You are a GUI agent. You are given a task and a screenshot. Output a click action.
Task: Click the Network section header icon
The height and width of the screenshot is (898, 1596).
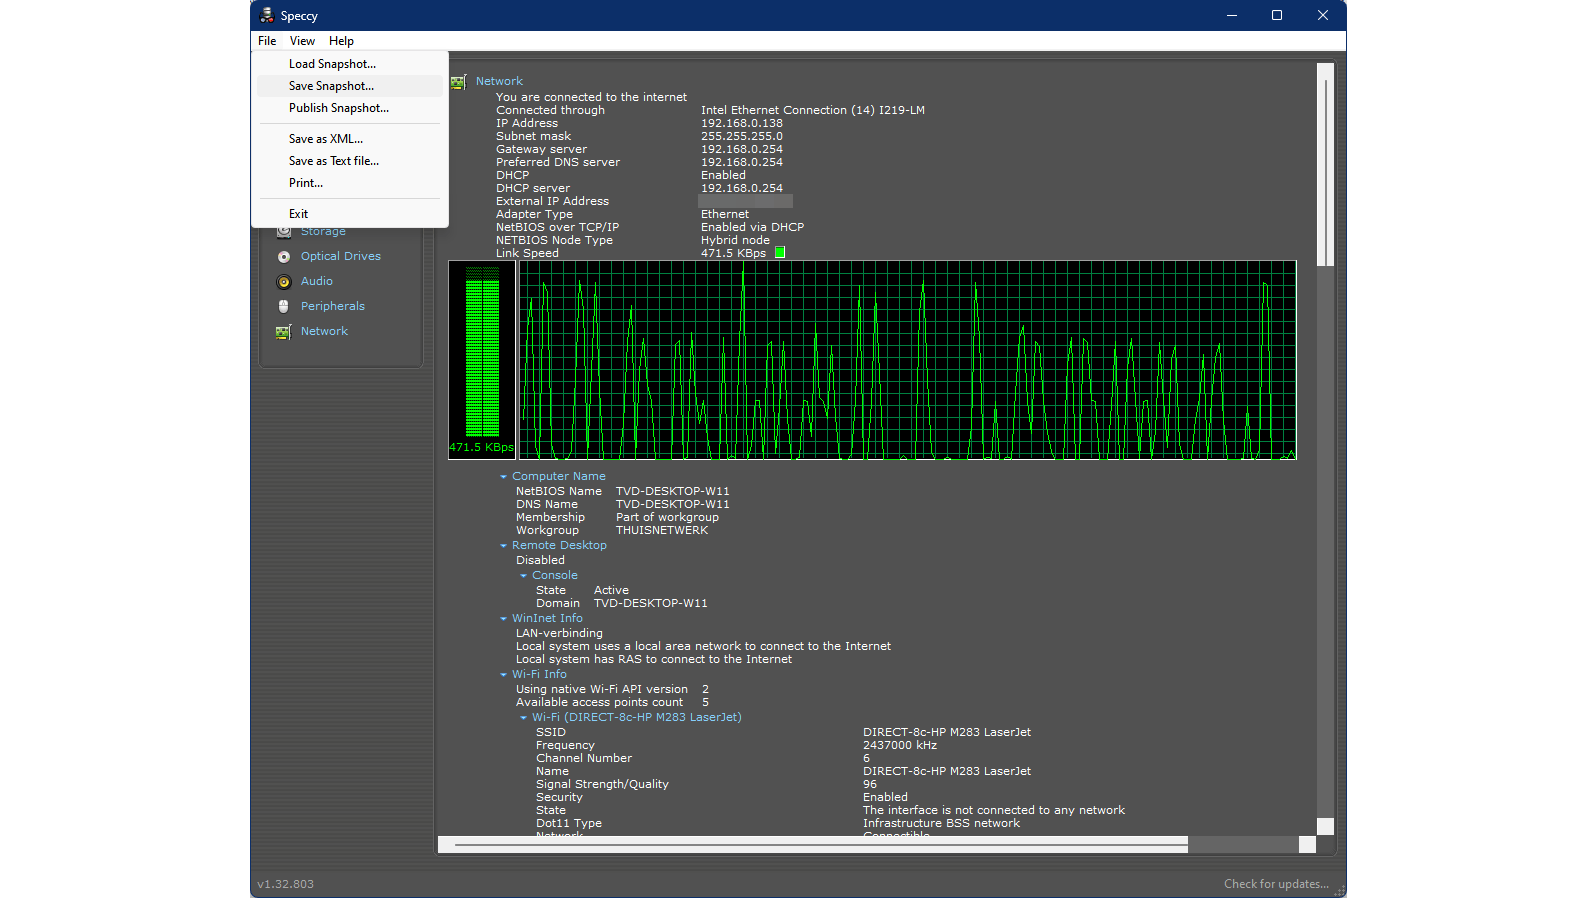click(459, 82)
